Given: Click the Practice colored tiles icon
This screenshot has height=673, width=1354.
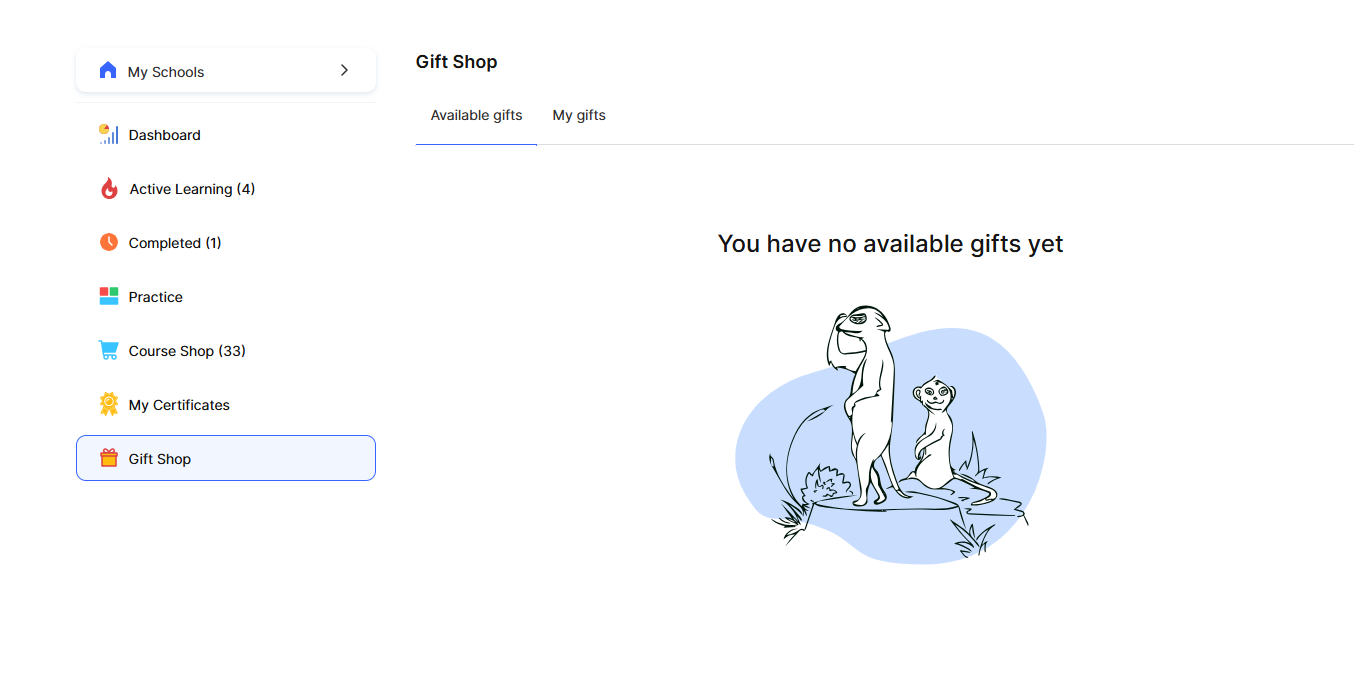Looking at the screenshot, I should coord(109,296).
